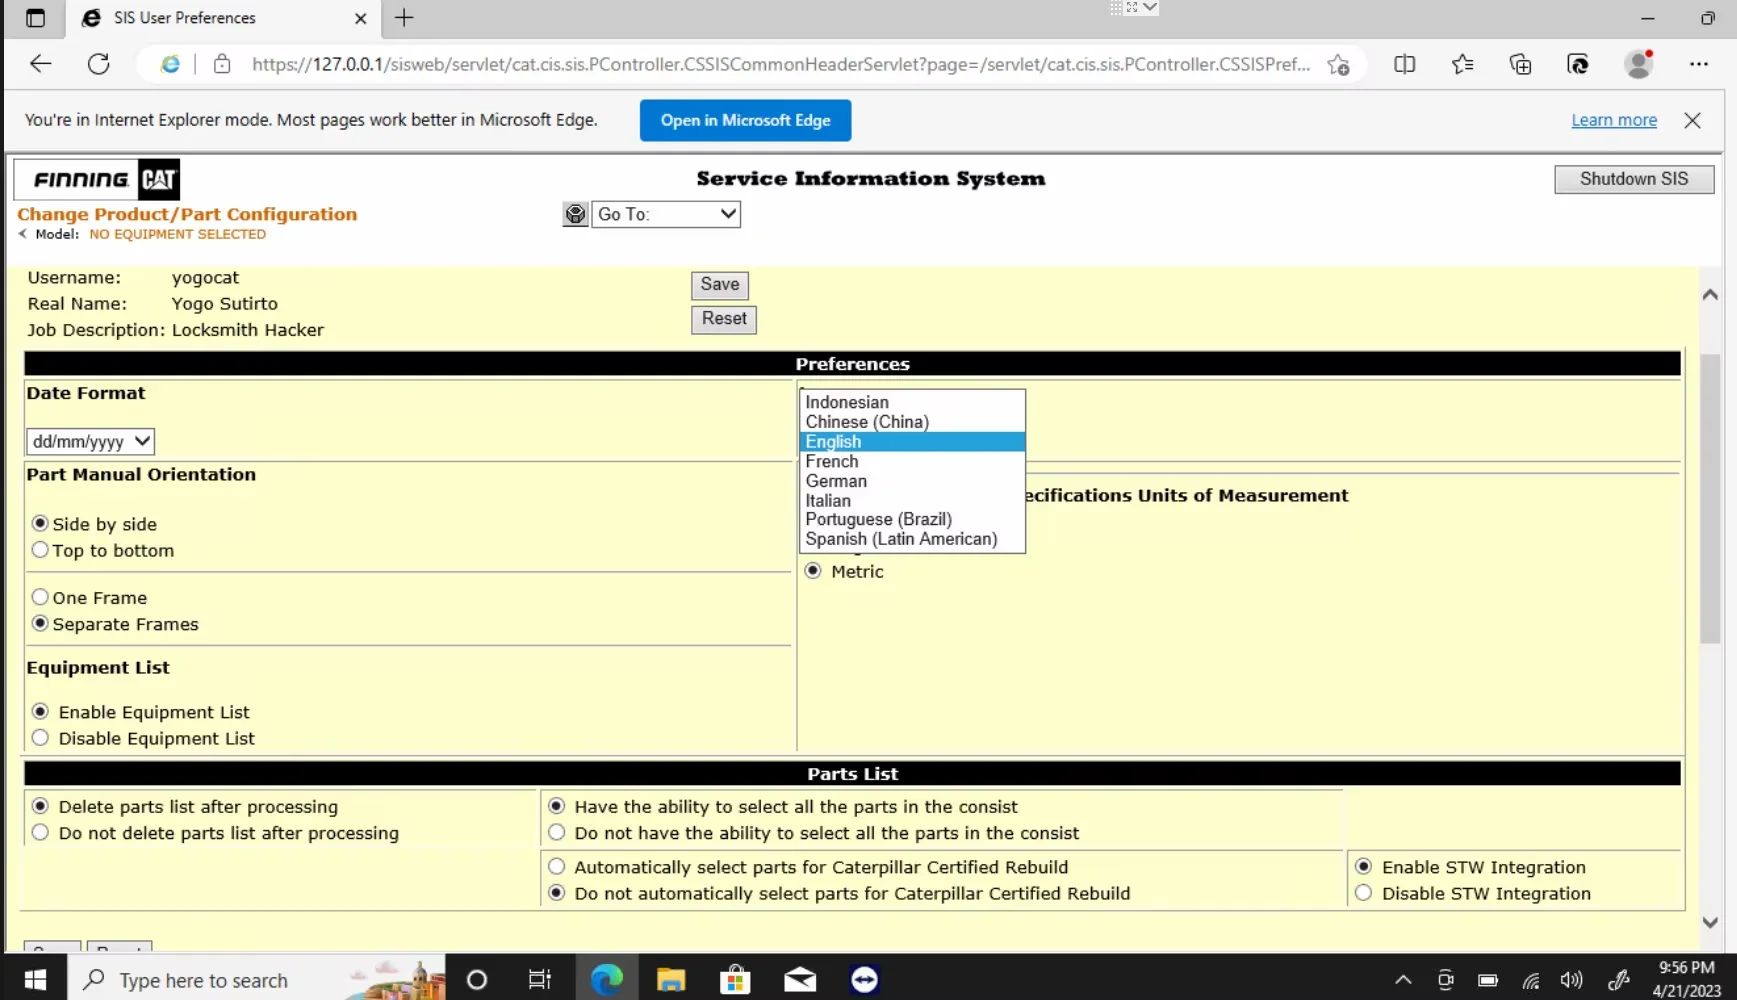Select Top to bottom orientation
Image resolution: width=1737 pixels, height=1000 pixels.
pyautogui.click(x=41, y=550)
